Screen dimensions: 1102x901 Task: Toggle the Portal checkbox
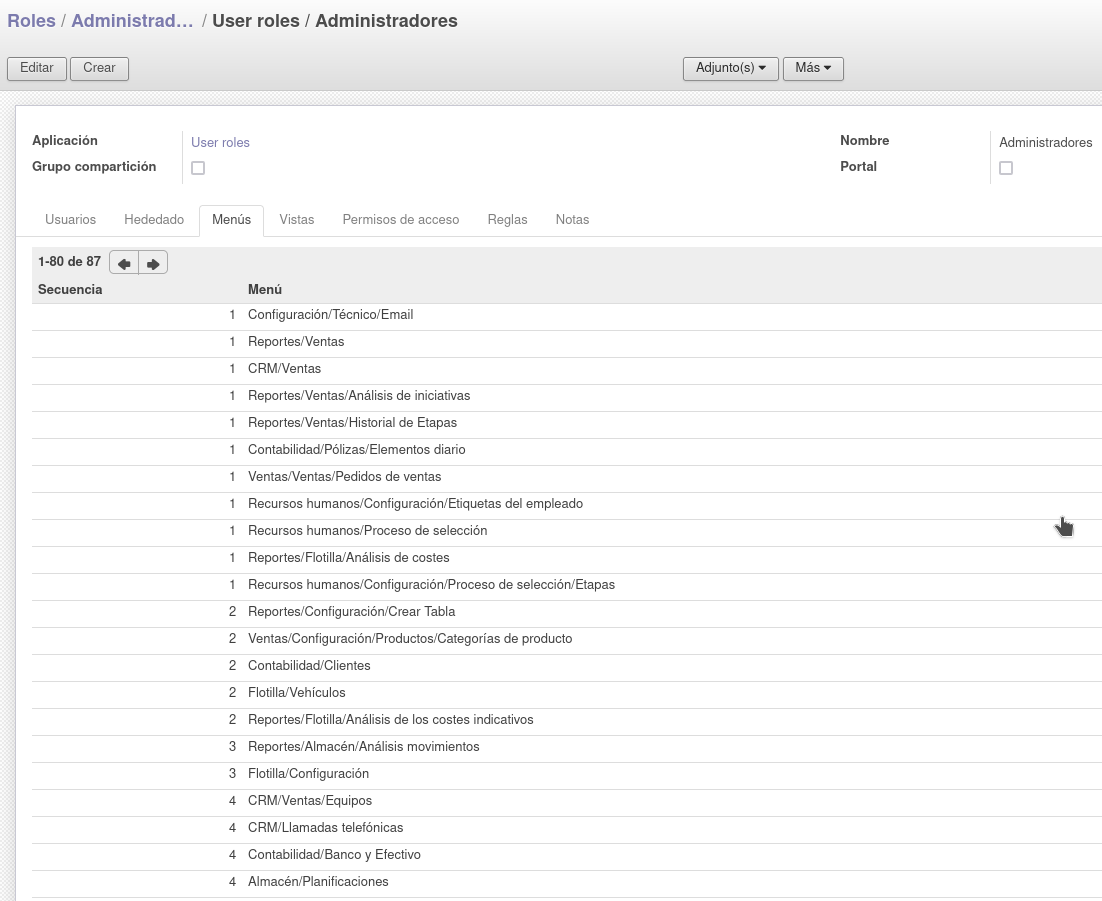click(x=1006, y=168)
